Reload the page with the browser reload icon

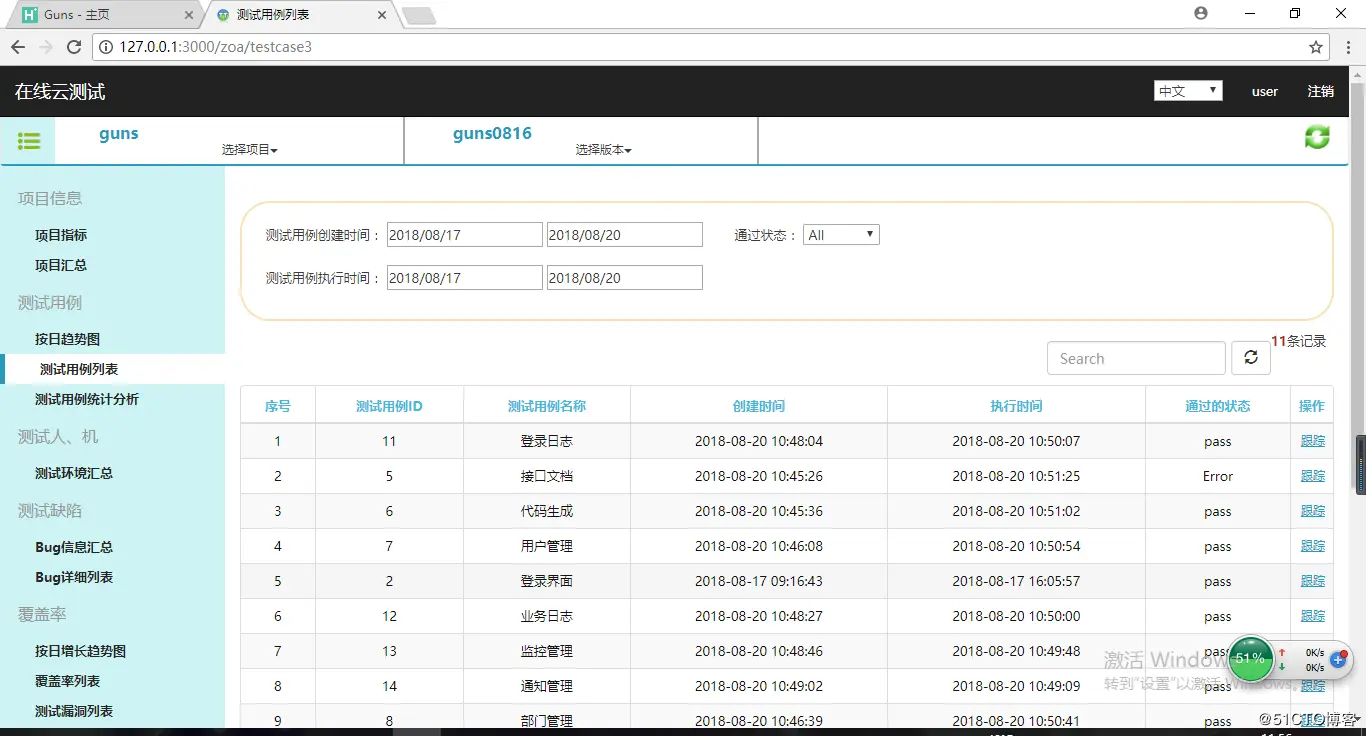coord(73,46)
